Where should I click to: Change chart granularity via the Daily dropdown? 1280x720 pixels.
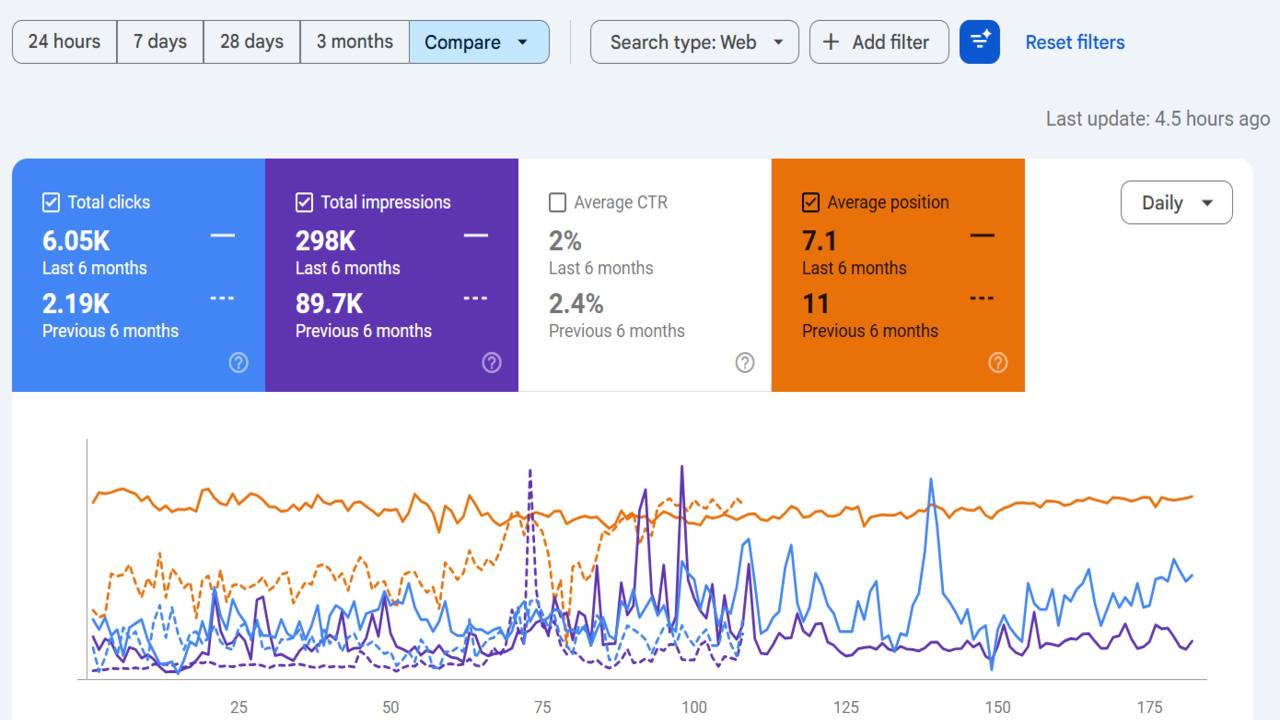[x=1176, y=202]
